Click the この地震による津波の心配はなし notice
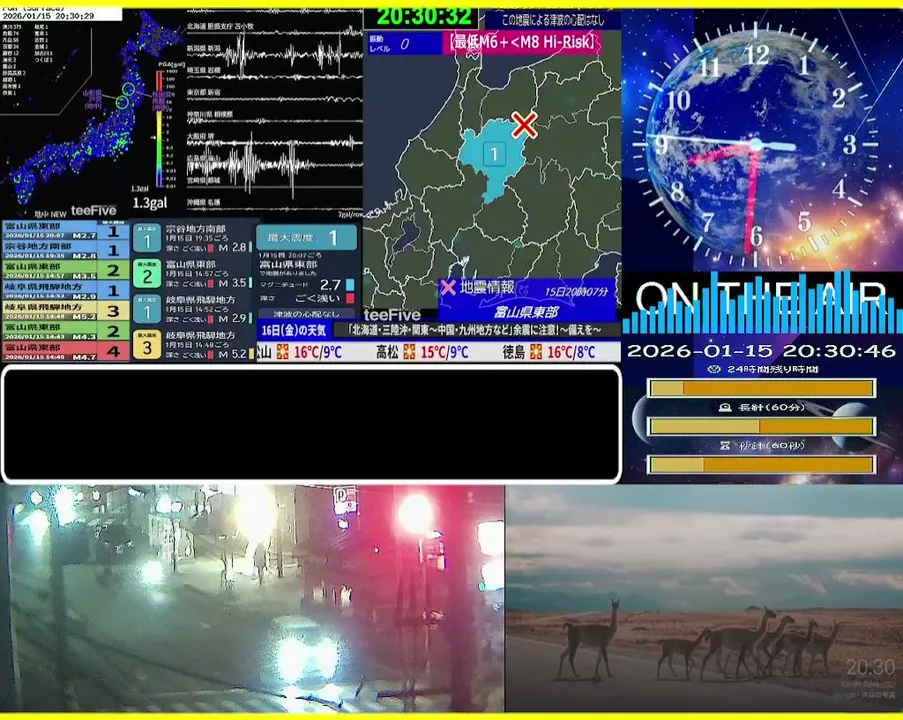The height and width of the screenshot is (720, 903). tap(553, 20)
